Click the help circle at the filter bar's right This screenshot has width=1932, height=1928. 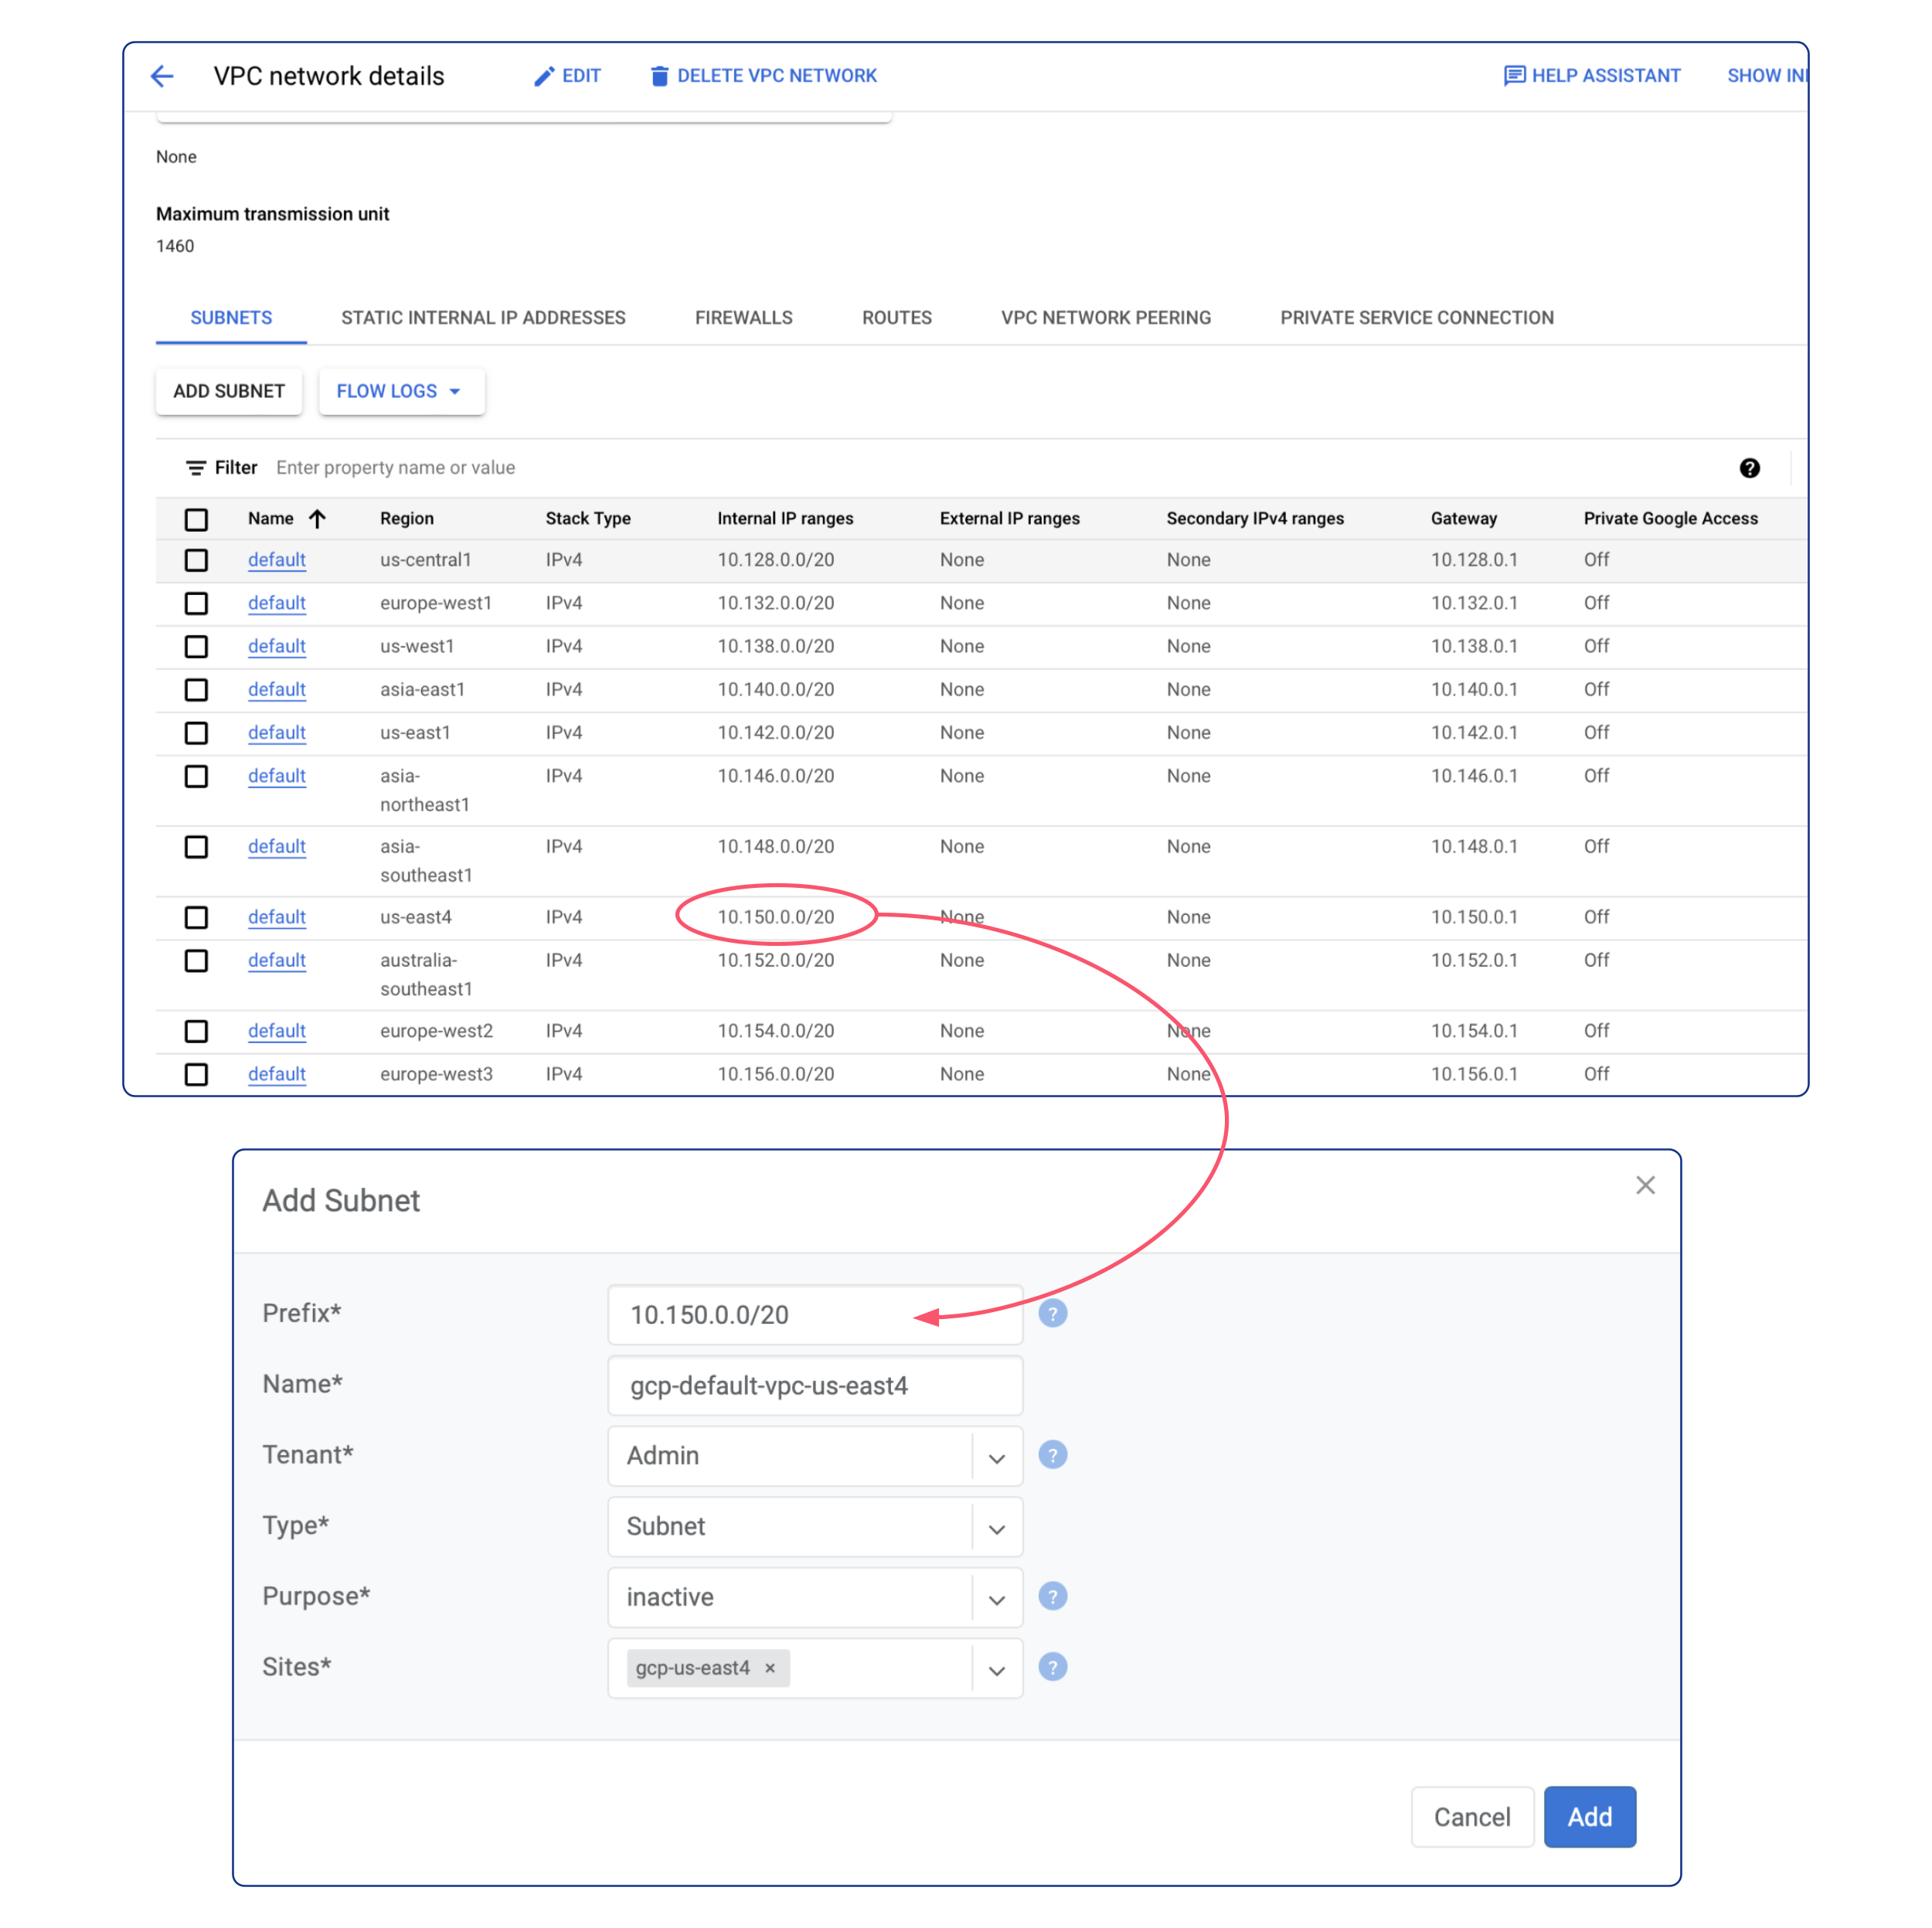click(1749, 468)
